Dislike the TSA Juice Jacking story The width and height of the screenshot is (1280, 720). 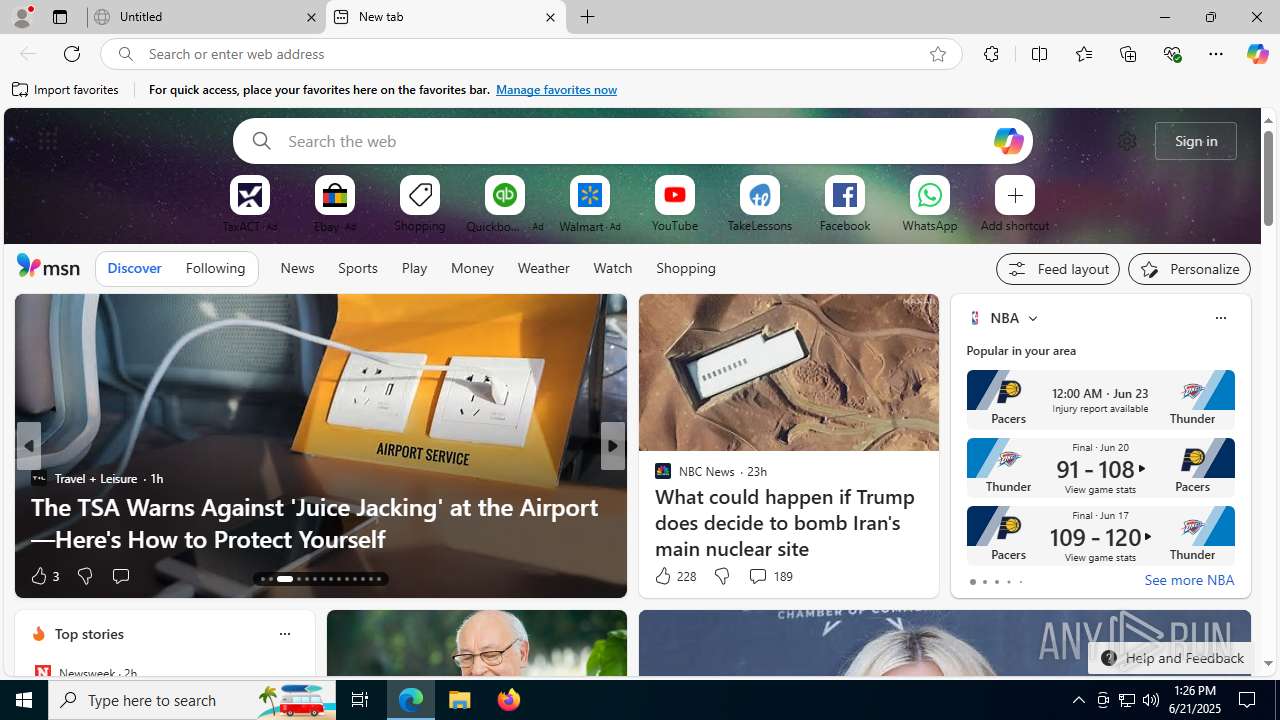pos(85,576)
